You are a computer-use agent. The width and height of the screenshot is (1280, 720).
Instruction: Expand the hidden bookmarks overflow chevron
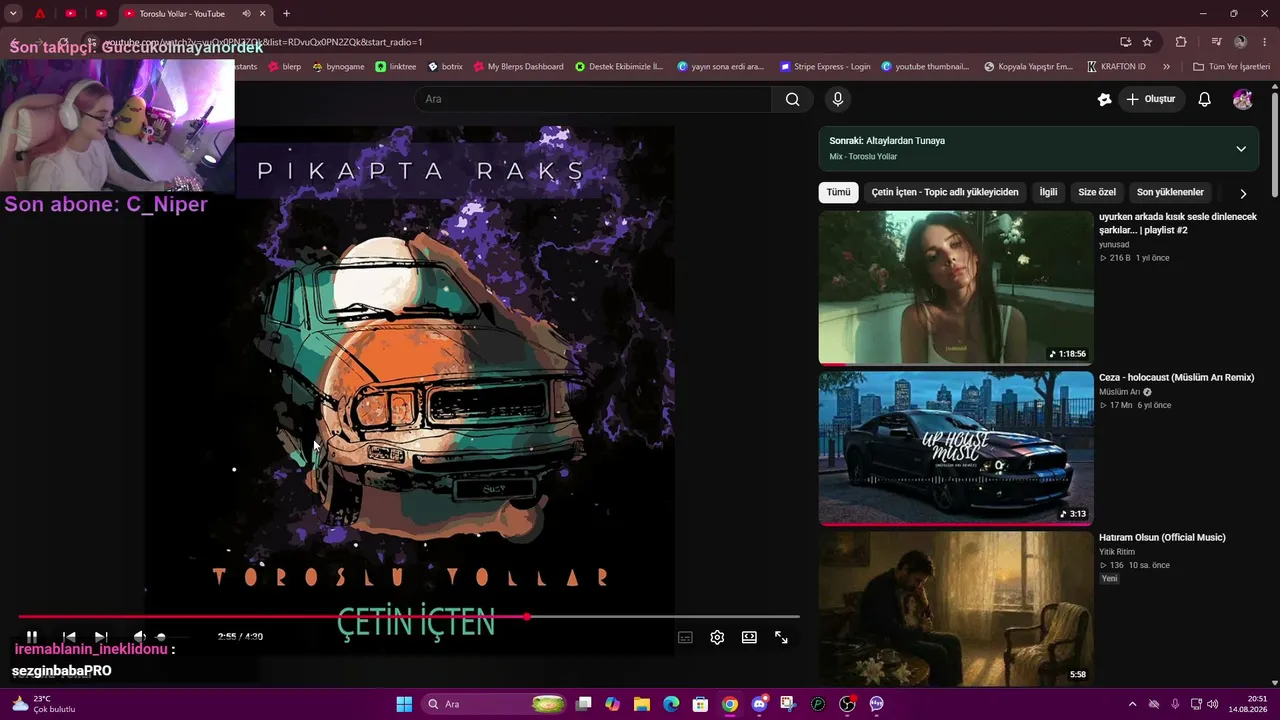tap(1166, 67)
